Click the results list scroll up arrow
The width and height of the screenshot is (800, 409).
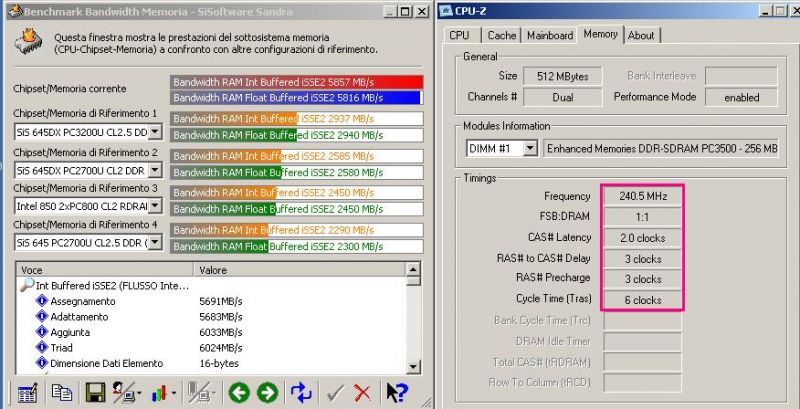coord(414,270)
